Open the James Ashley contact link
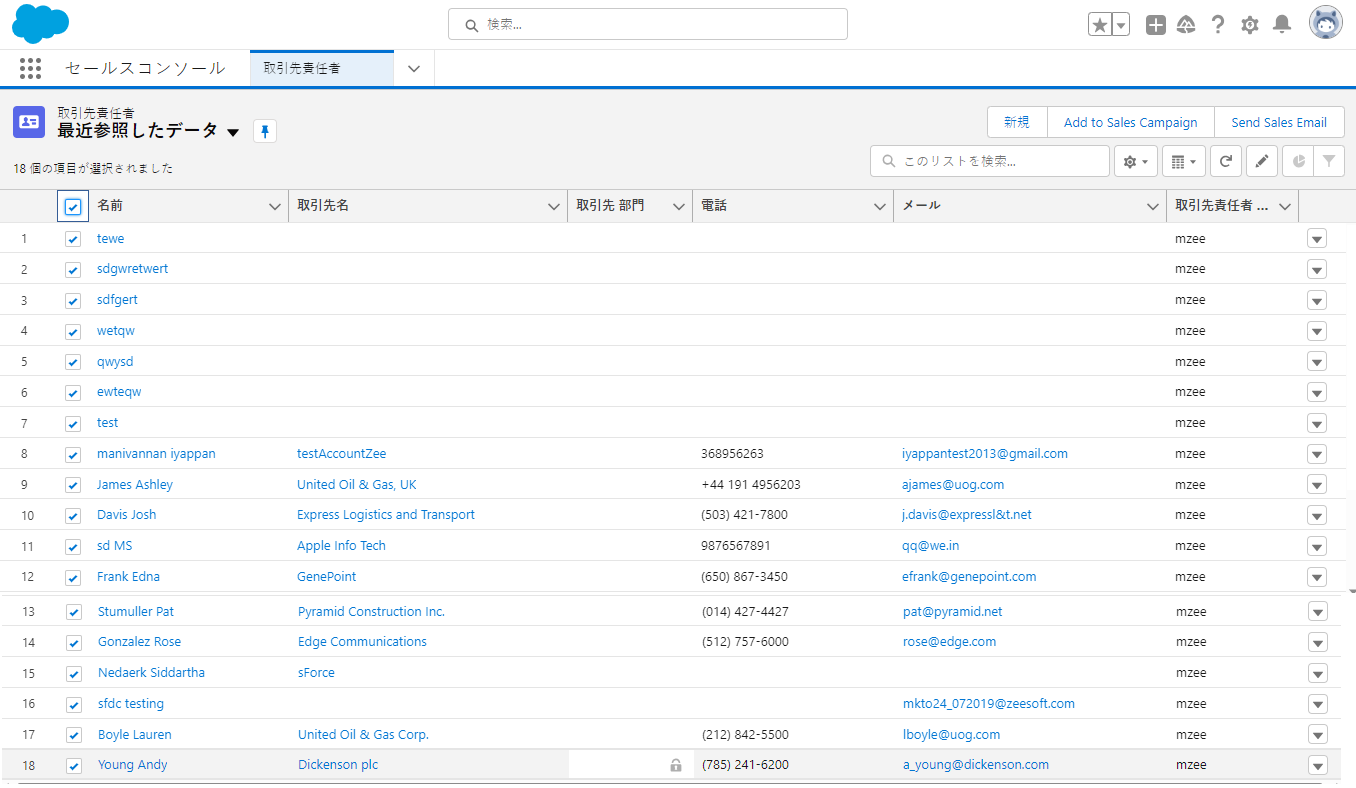Screen dimensions: 1356x788 point(135,485)
